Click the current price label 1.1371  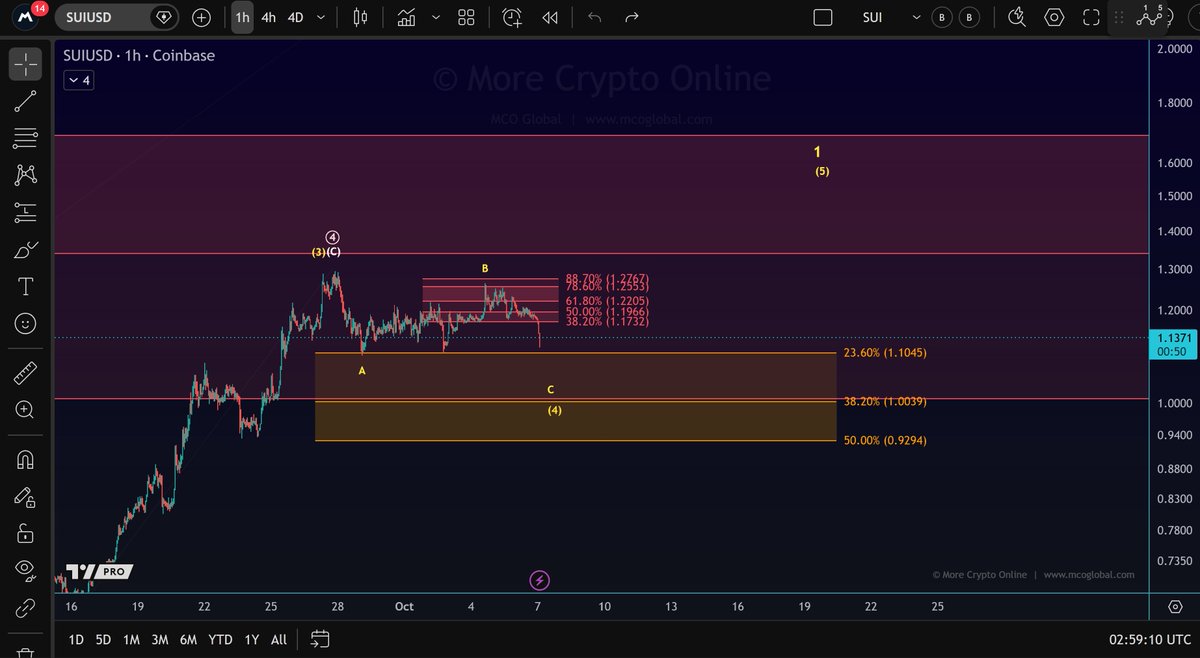click(x=1174, y=343)
